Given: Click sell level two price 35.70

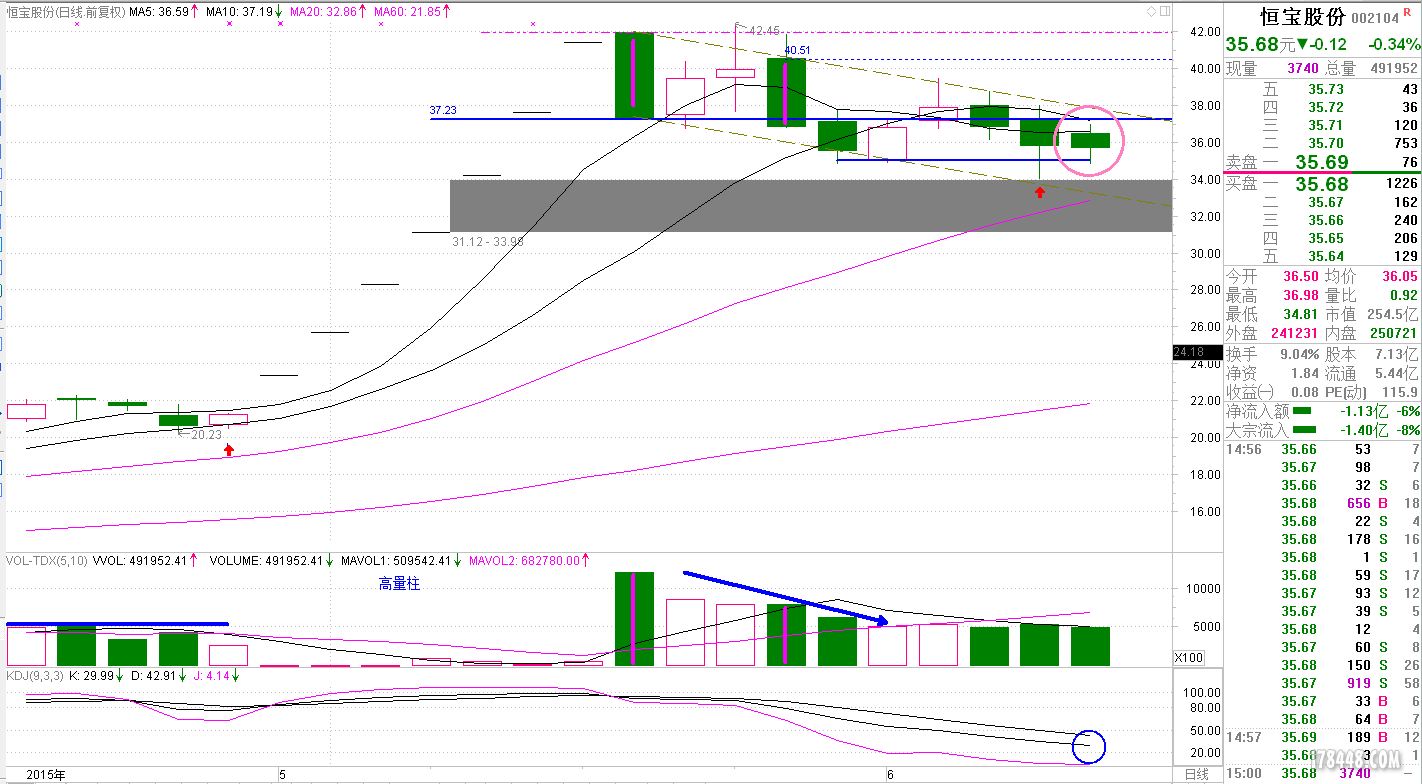Looking at the screenshot, I should pyautogui.click(x=1327, y=143).
